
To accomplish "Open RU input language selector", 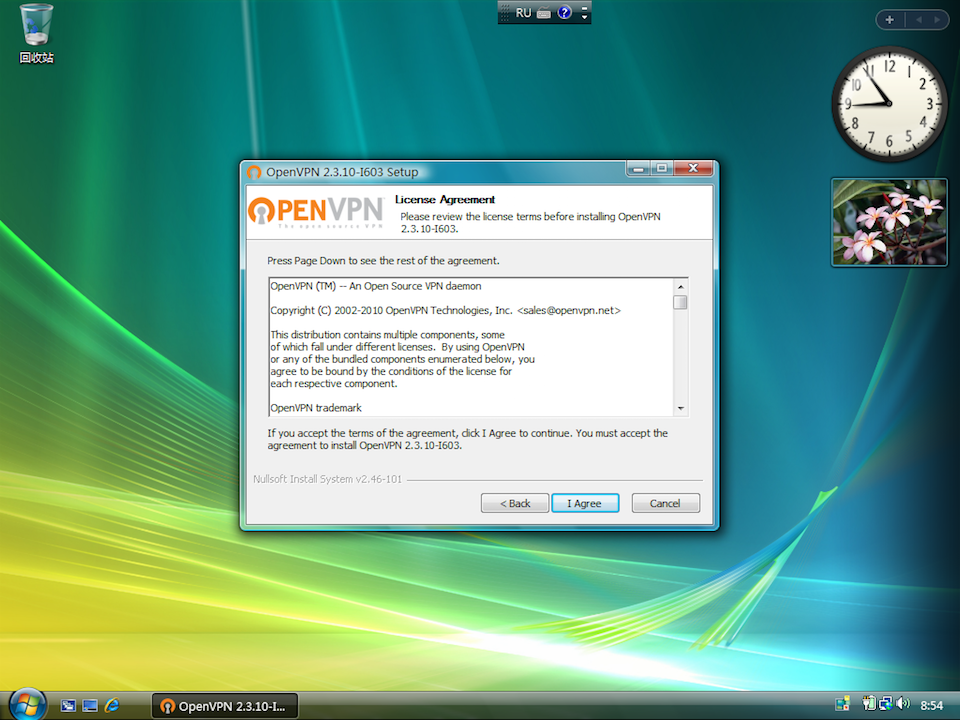I will click(523, 13).
